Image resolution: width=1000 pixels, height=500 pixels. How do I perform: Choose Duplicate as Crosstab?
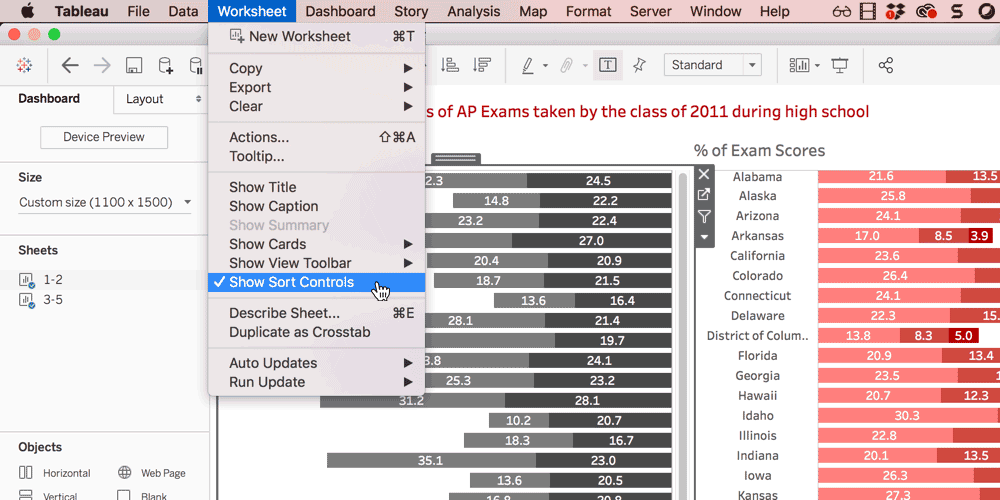coord(316,332)
